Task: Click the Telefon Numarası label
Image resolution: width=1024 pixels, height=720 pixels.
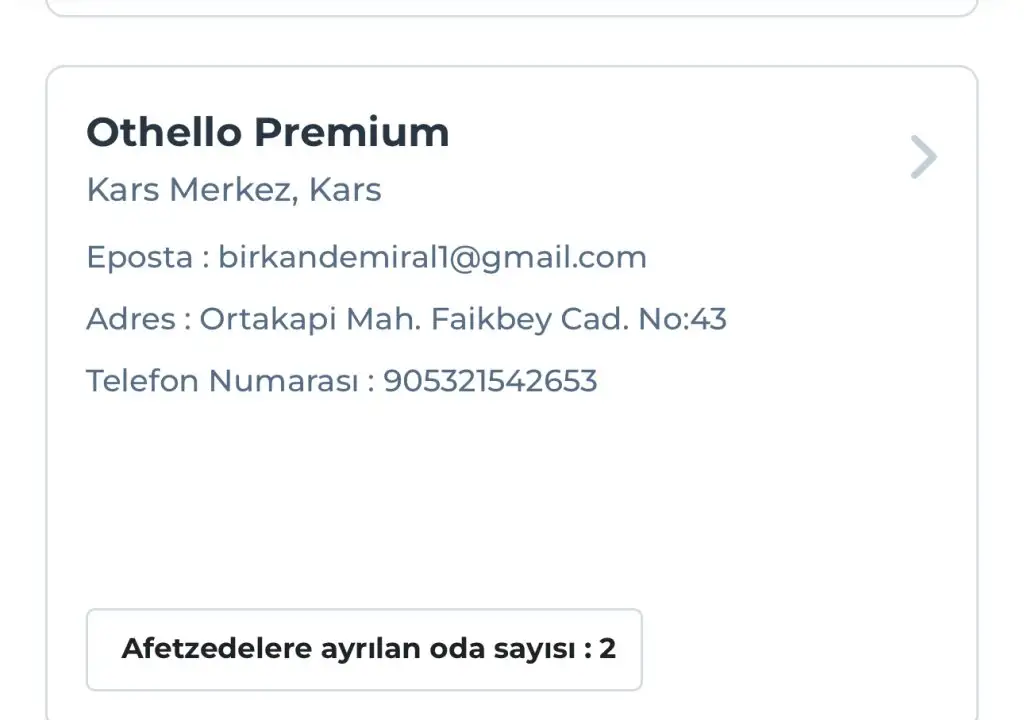Action: [222, 381]
